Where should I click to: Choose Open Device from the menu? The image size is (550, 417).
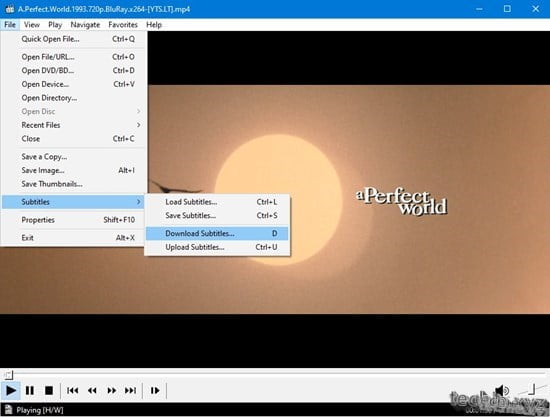coord(73,84)
